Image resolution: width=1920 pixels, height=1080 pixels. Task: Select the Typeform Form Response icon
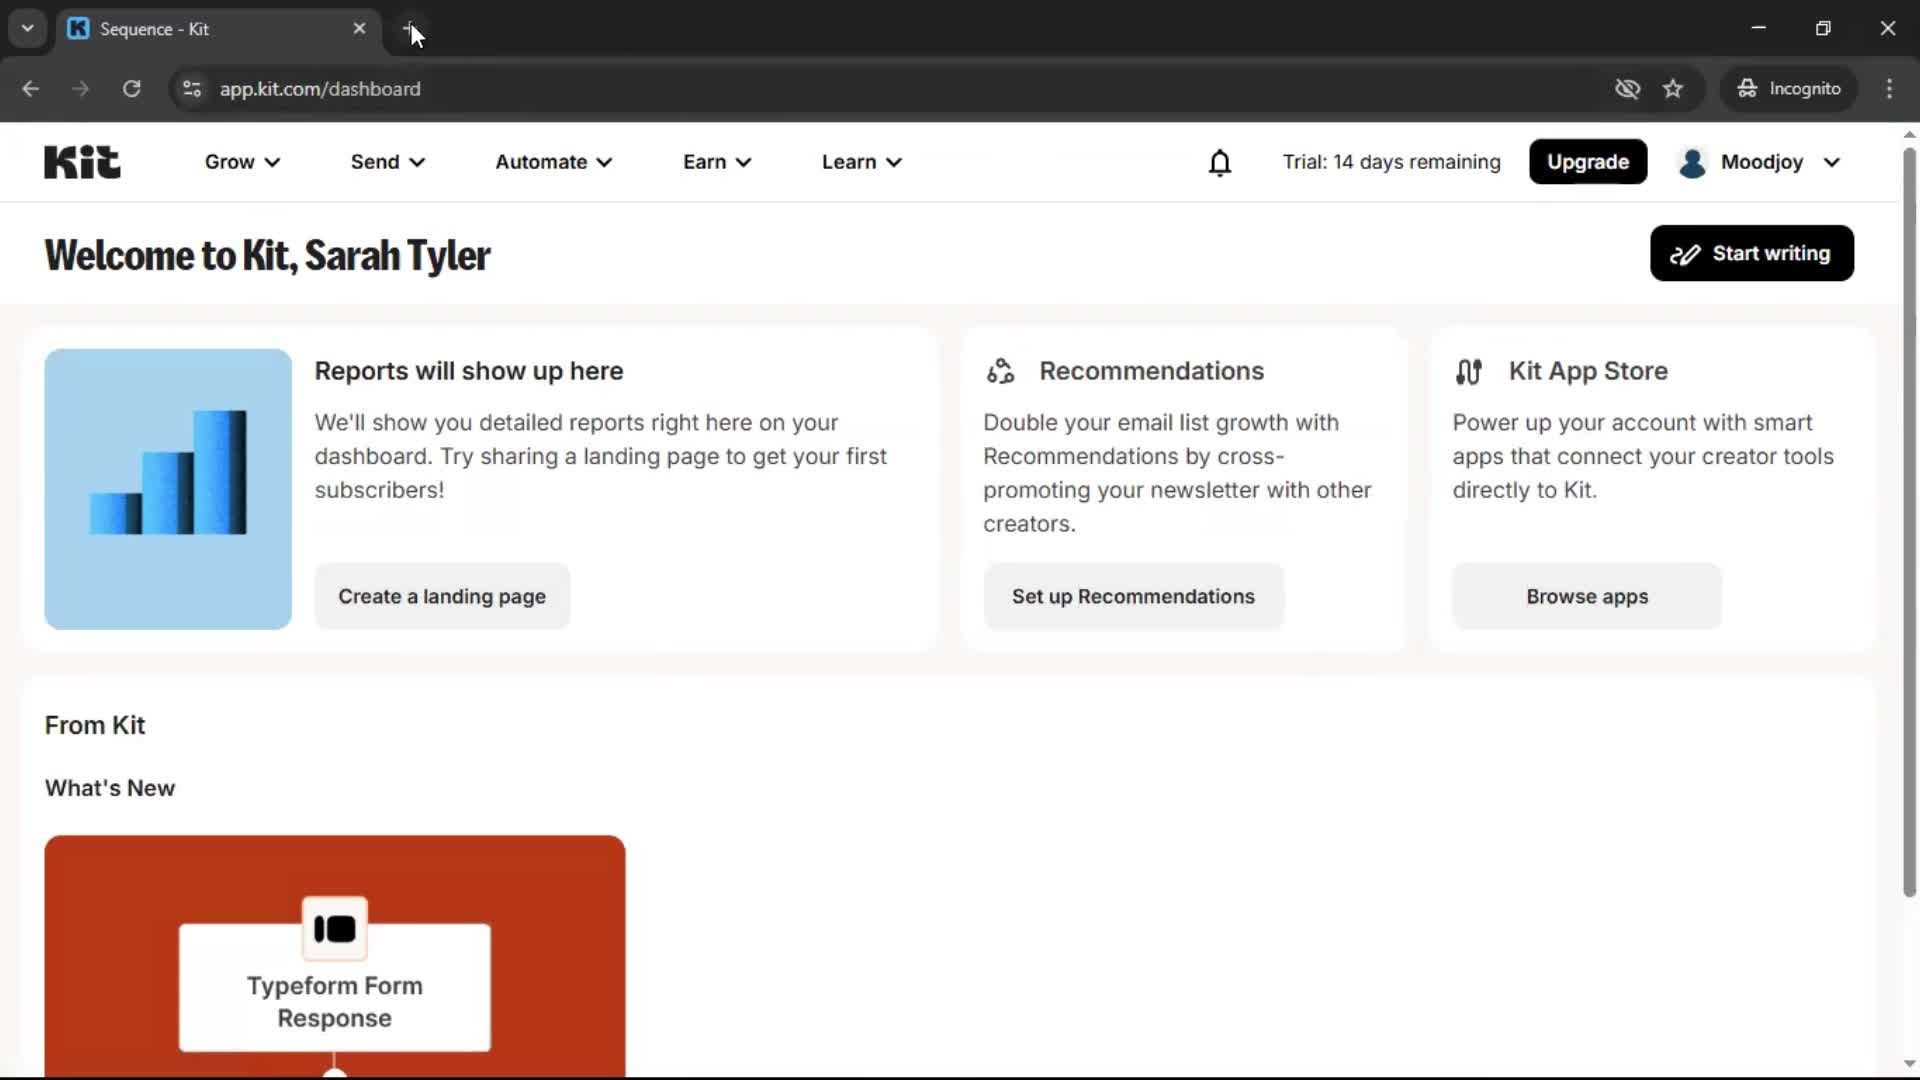(335, 928)
